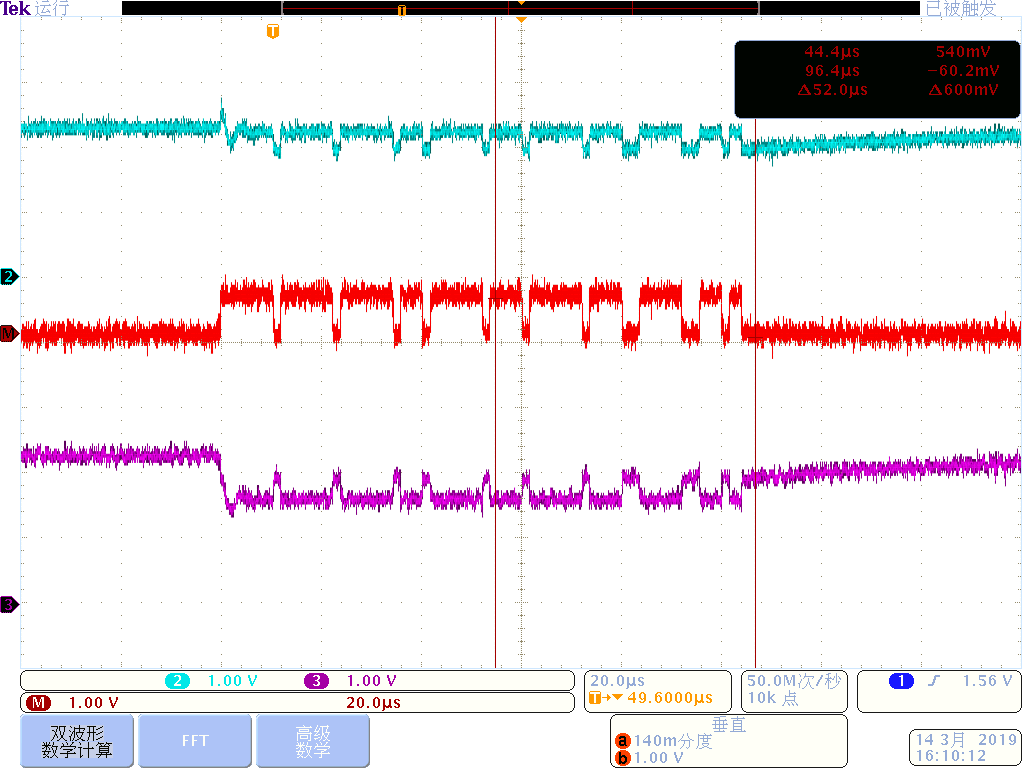Click the 20.0μs horizontal timebase readout

tap(617, 681)
